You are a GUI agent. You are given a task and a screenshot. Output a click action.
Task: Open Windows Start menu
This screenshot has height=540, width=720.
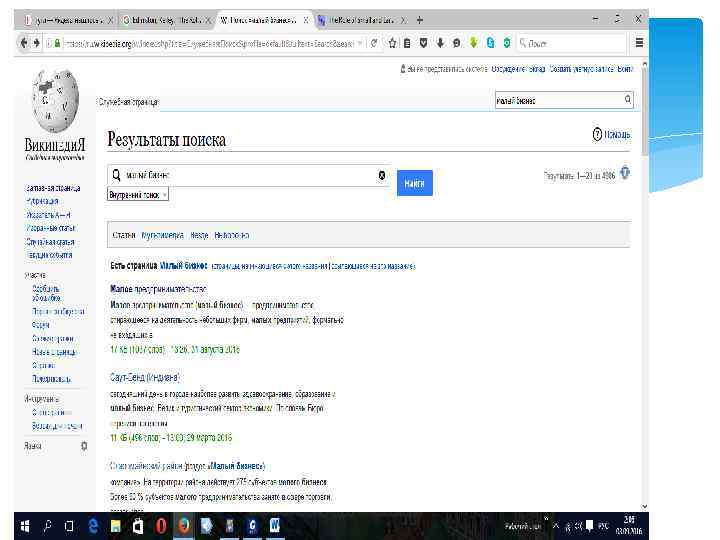(25, 526)
